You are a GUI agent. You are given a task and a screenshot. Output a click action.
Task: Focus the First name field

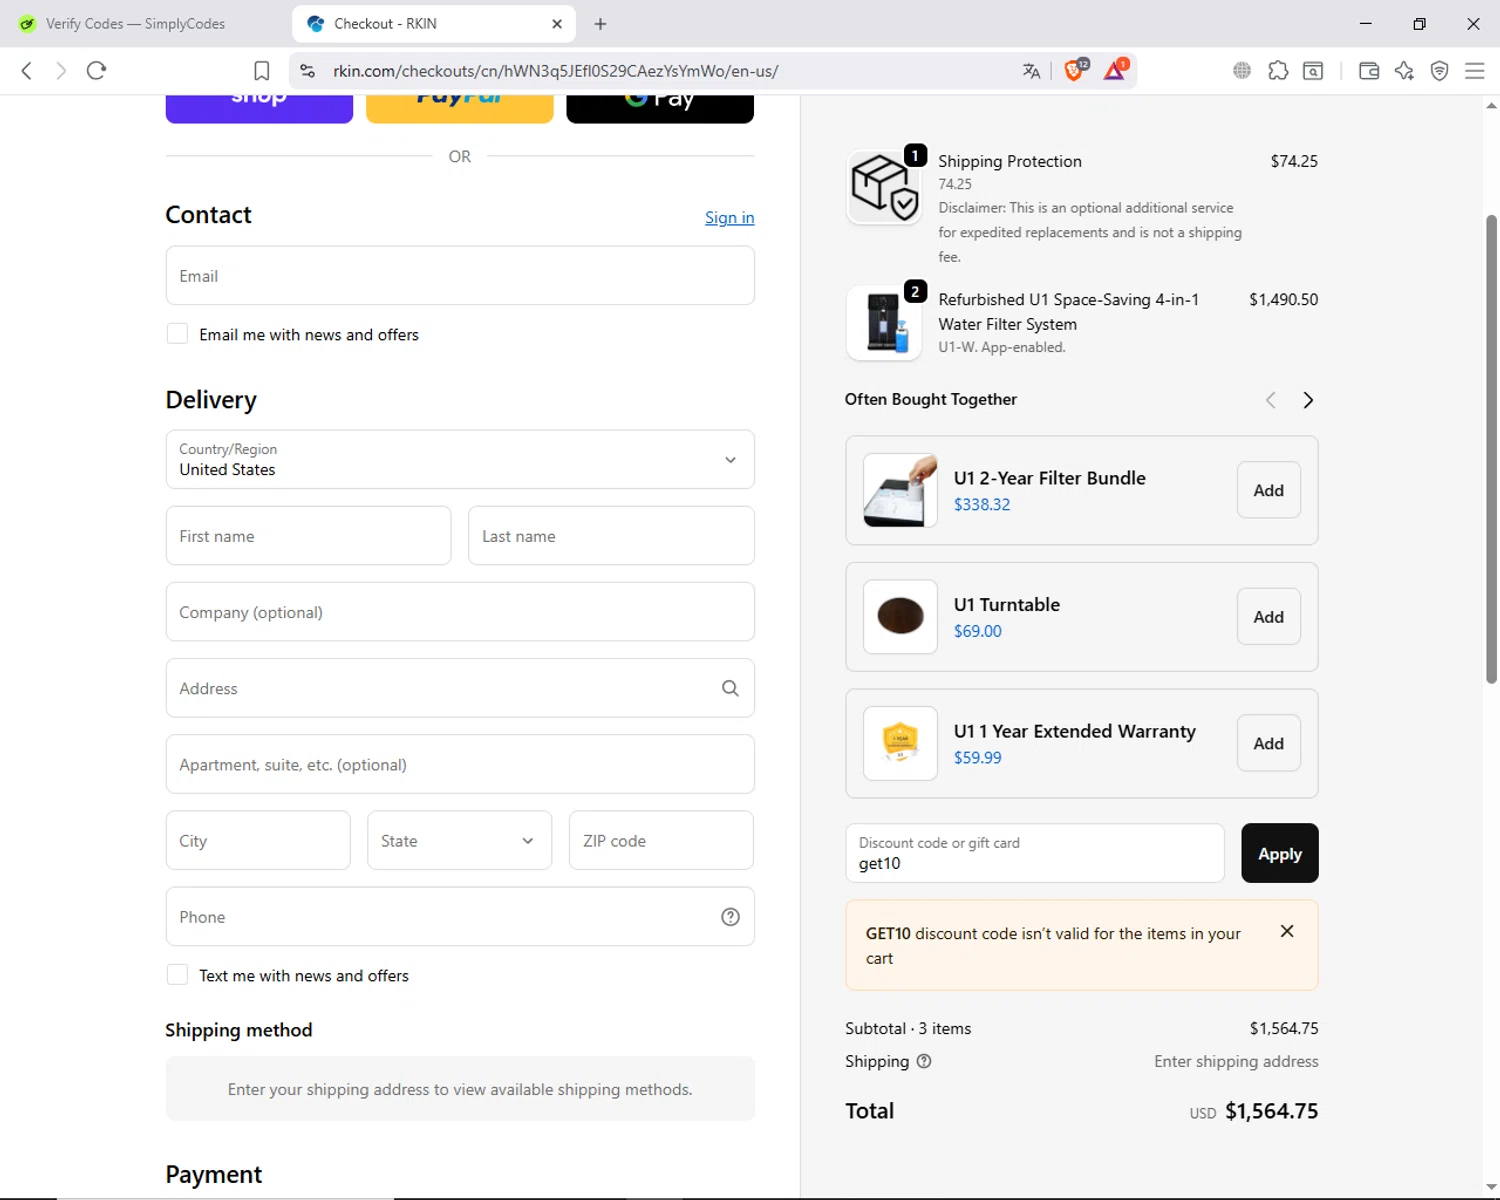[308, 536]
